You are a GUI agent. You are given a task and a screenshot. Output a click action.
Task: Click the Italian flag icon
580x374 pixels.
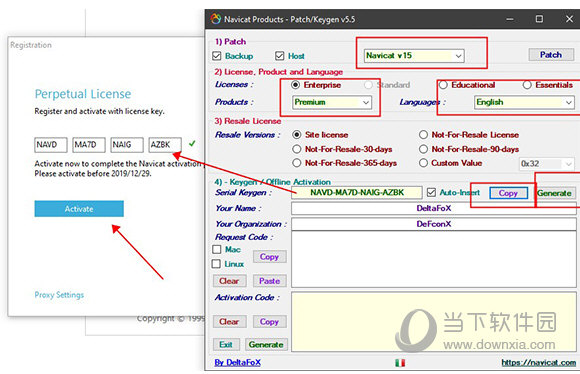[x=400, y=363]
